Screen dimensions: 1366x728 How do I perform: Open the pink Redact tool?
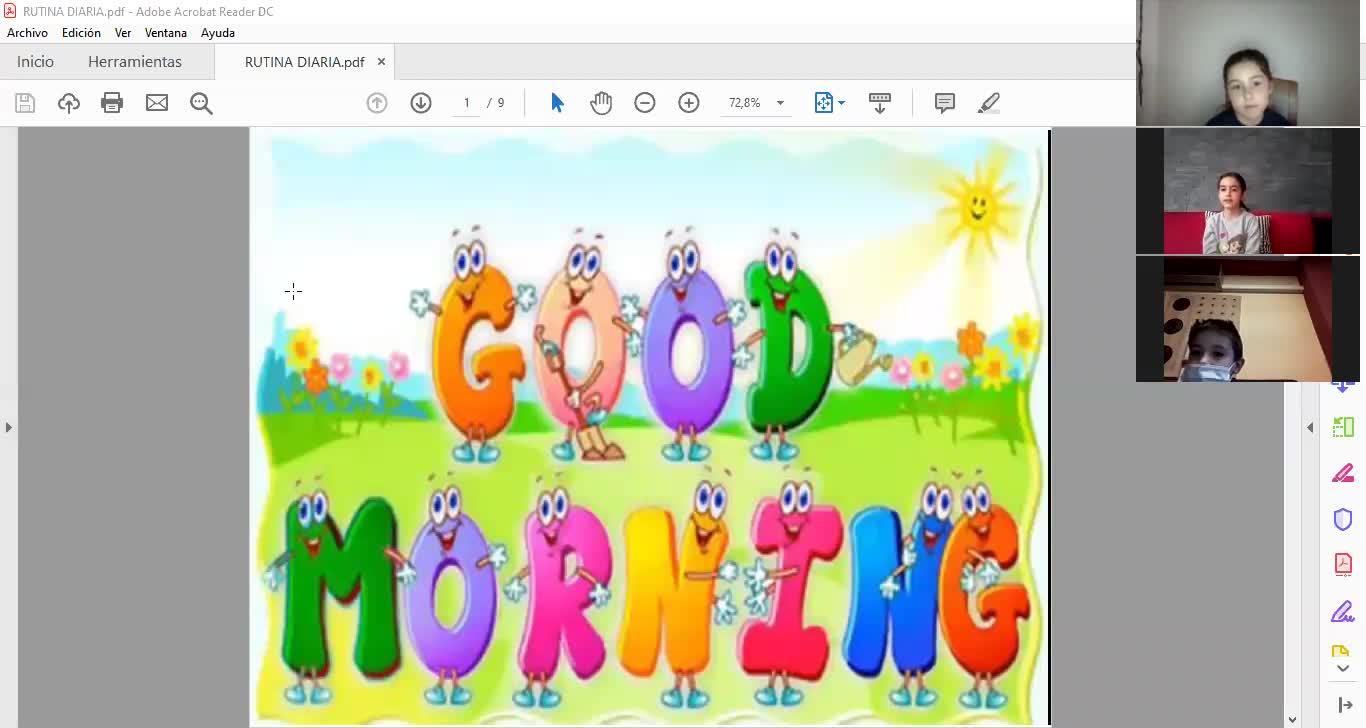point(1343,474)
